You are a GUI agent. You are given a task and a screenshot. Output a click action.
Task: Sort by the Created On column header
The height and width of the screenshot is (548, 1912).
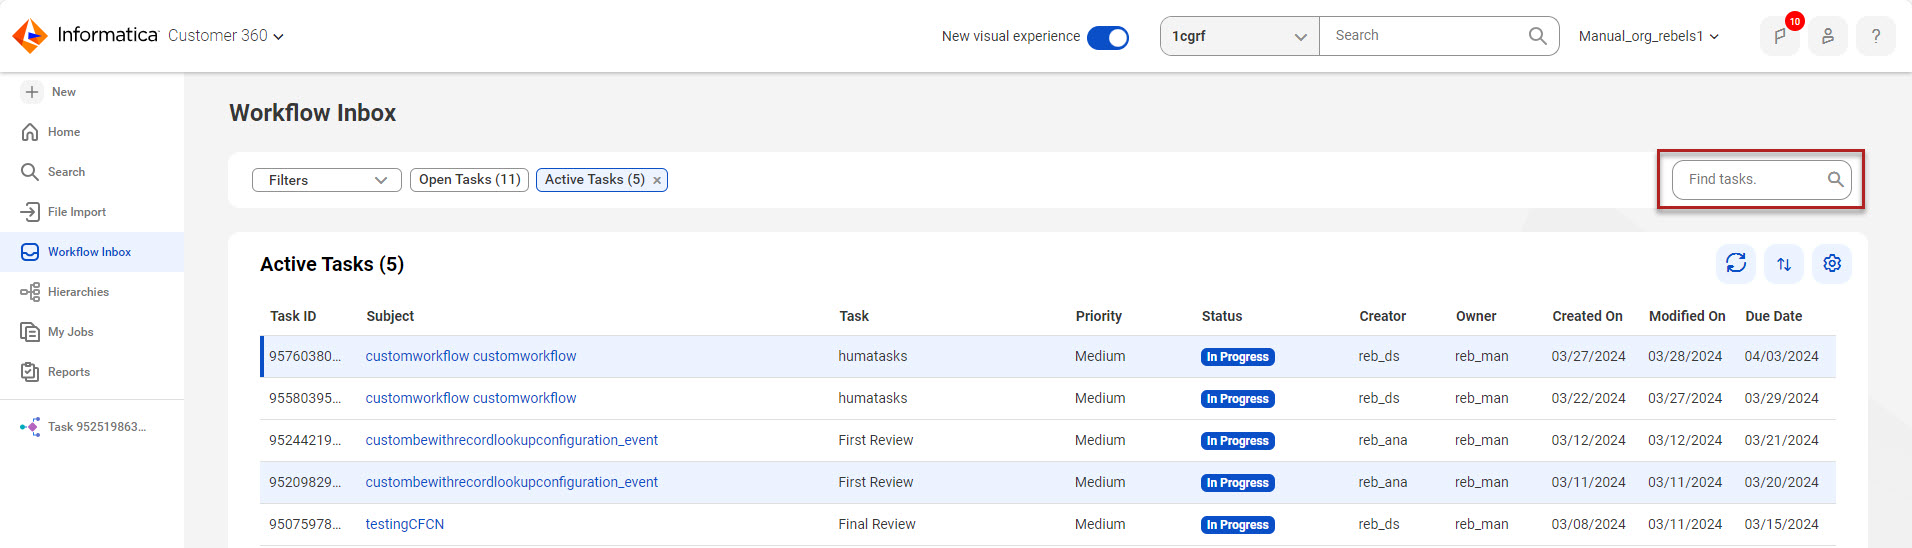1587,316
